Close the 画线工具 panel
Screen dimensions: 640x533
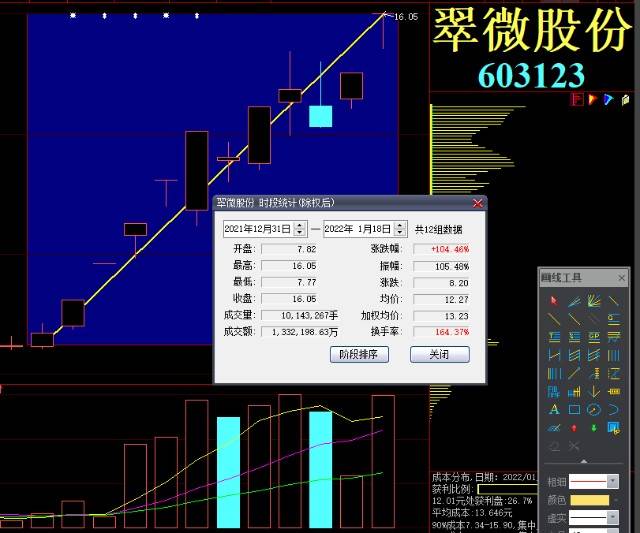[621, 278]
